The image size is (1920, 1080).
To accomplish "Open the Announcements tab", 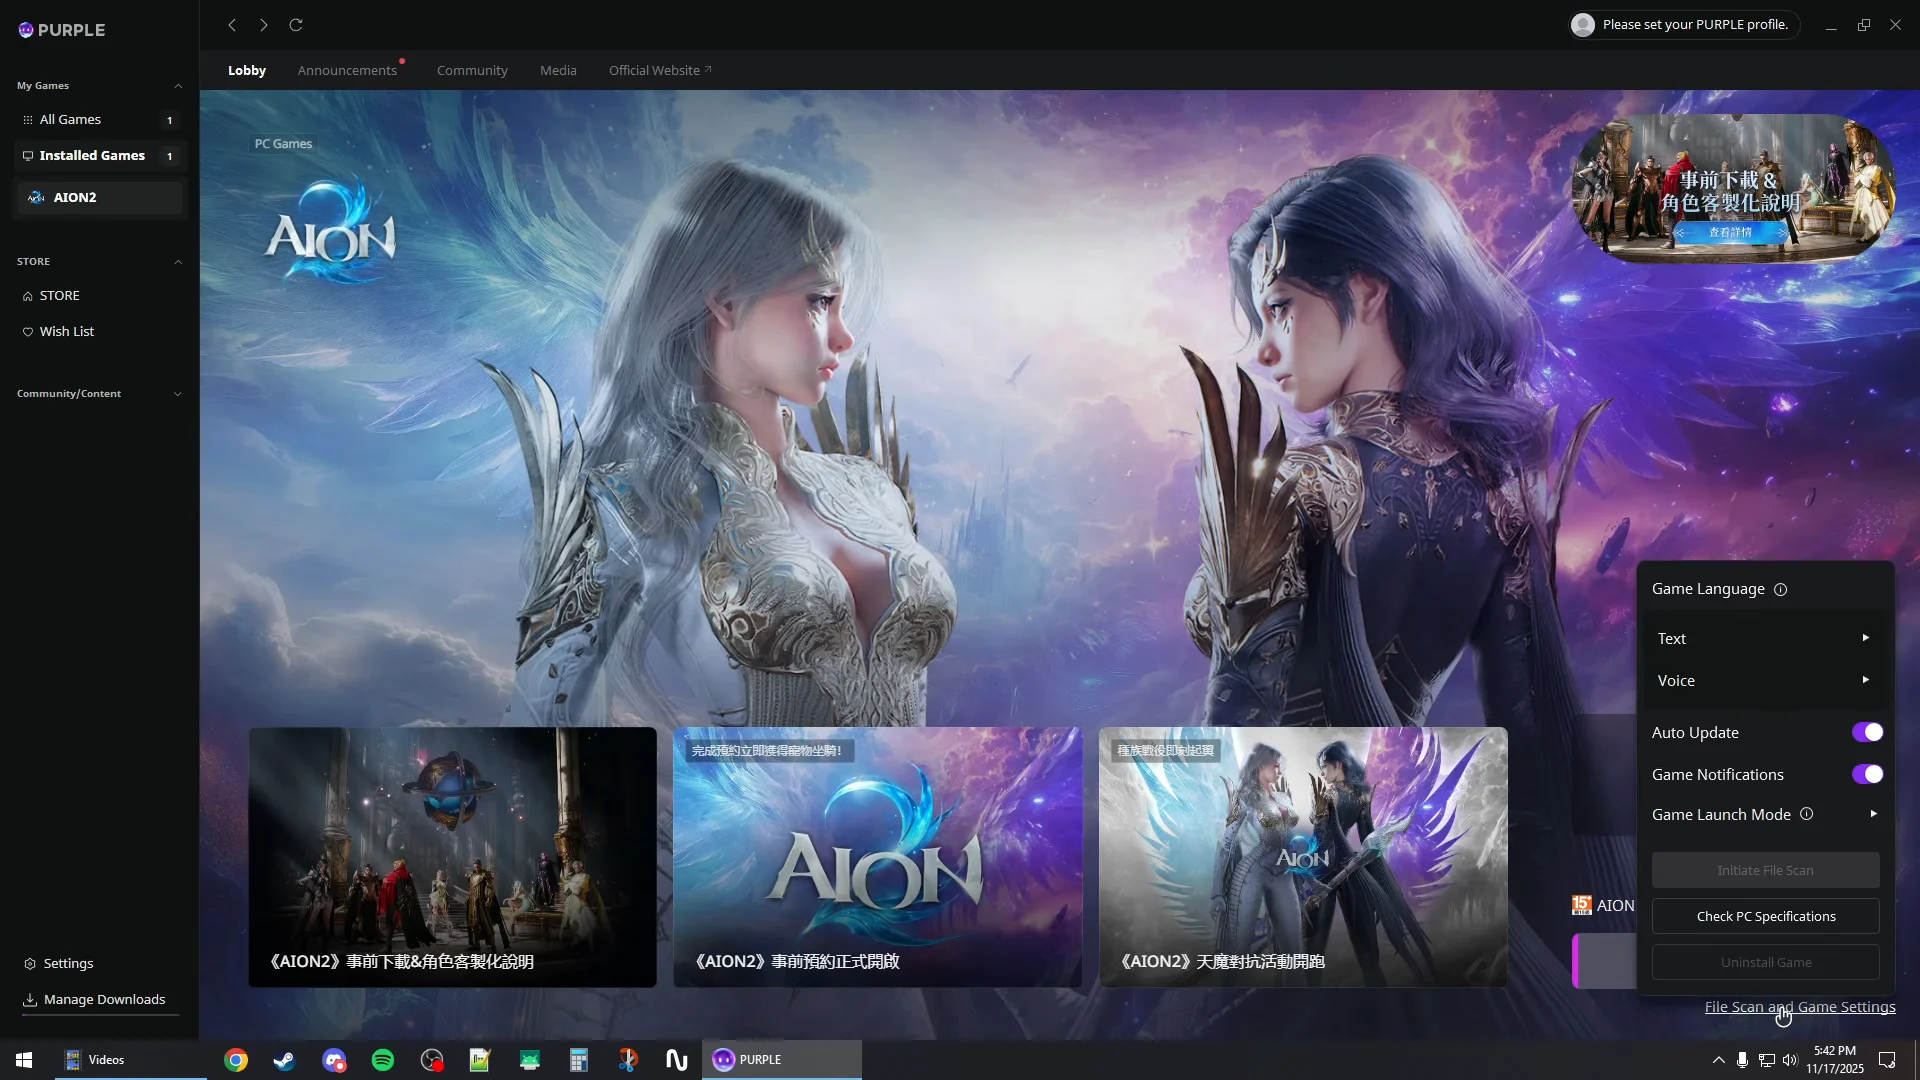I will tap(348, 71).
